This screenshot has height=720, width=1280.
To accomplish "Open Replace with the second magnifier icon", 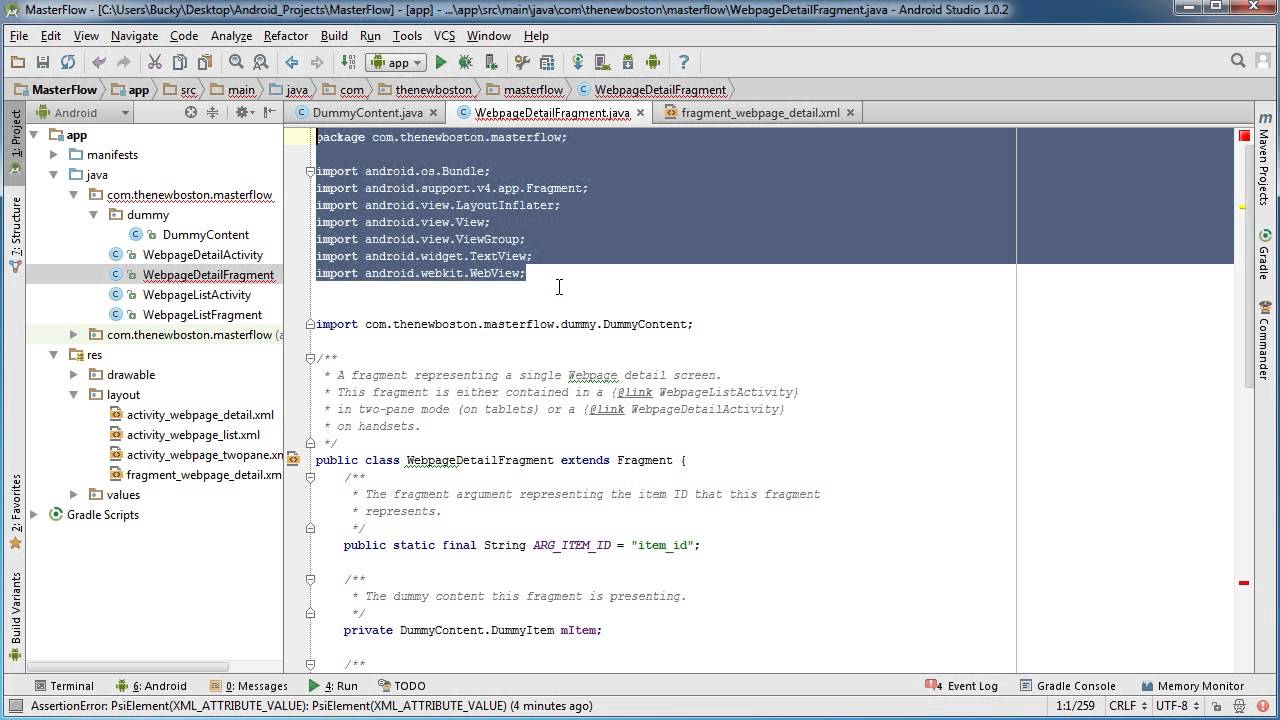I will pyautogui.click(x=261, y=62).
